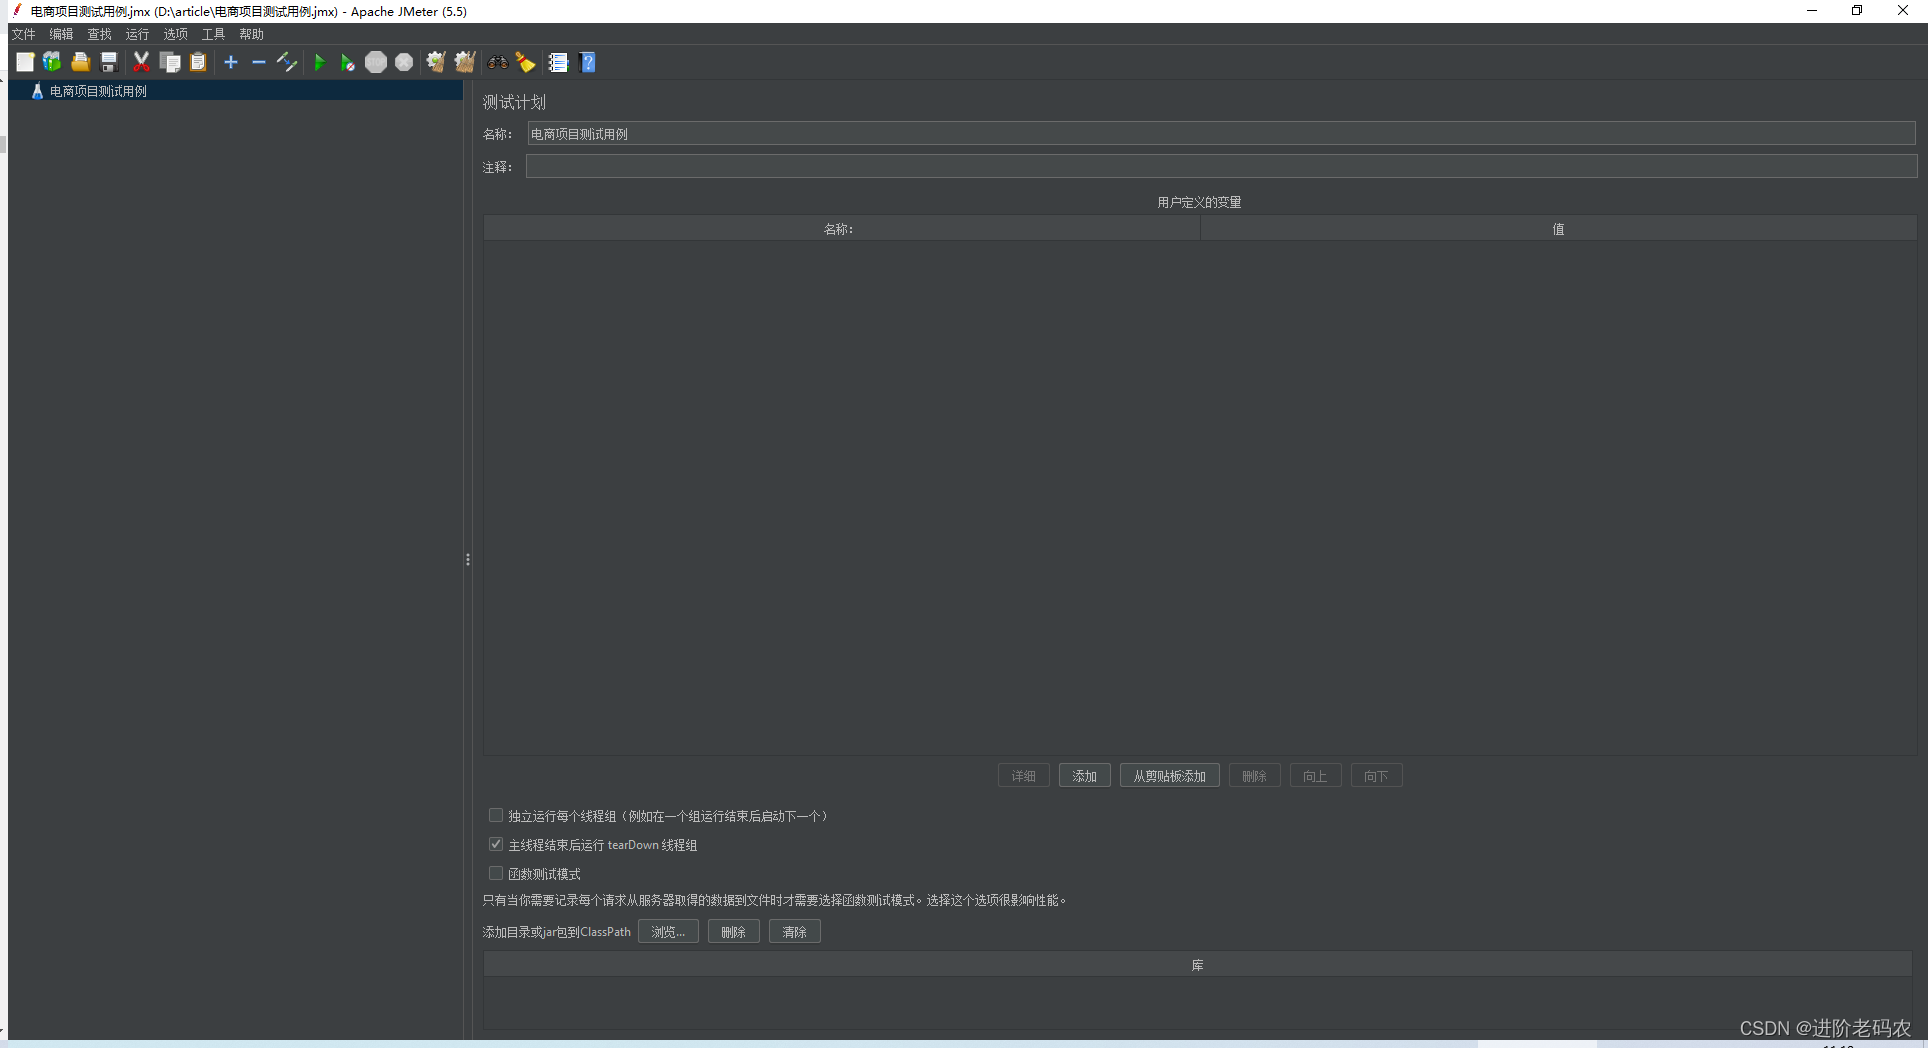
Task: Copy the selected element
Action: pos(170,62)
